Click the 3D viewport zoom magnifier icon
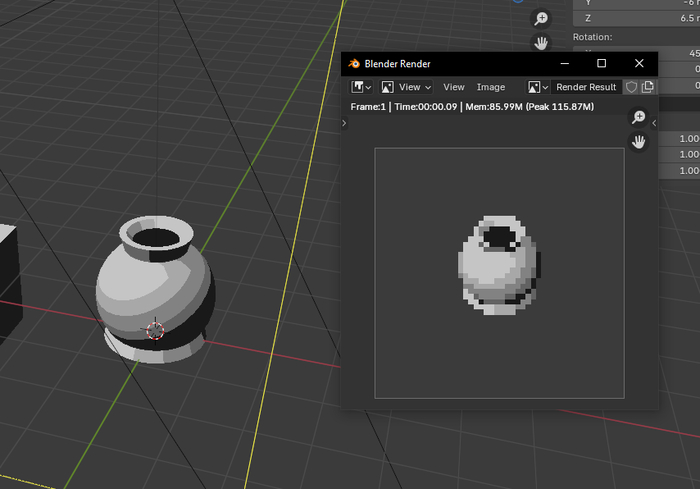This screenshot has width=700, height=489. 541,19
